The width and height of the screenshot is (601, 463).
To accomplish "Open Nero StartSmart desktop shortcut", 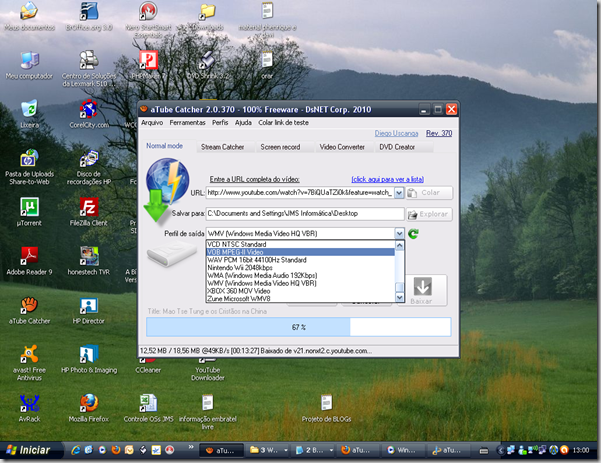I will click(x=148, y=19).
